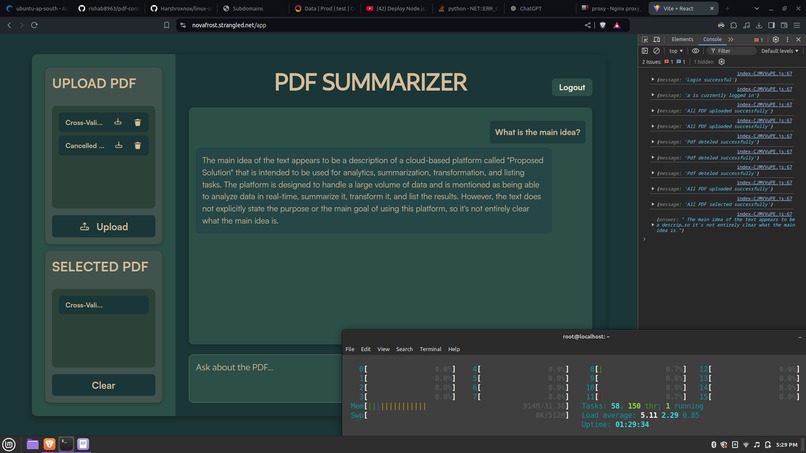Select the DevTools inspect element tool

[645, 40]
